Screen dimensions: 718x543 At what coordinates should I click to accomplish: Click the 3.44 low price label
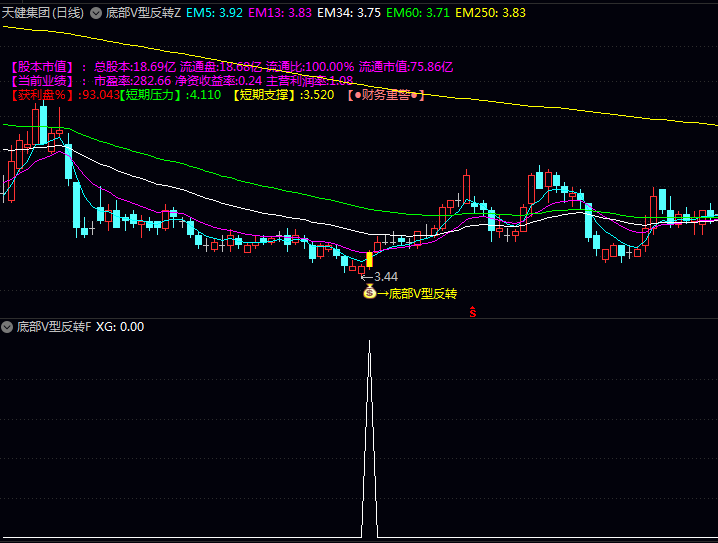point(386,277)
